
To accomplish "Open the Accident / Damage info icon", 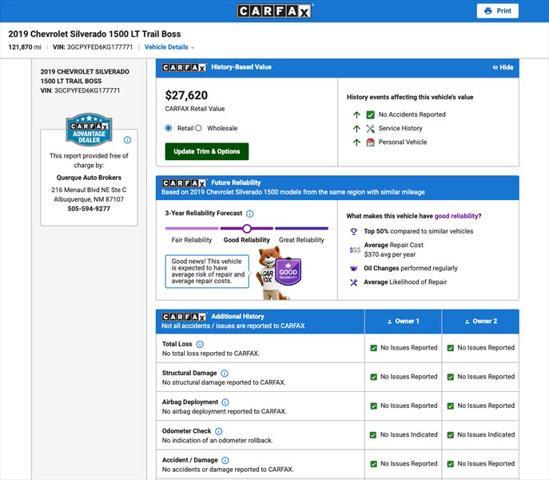I will click(x=225, y=460).
